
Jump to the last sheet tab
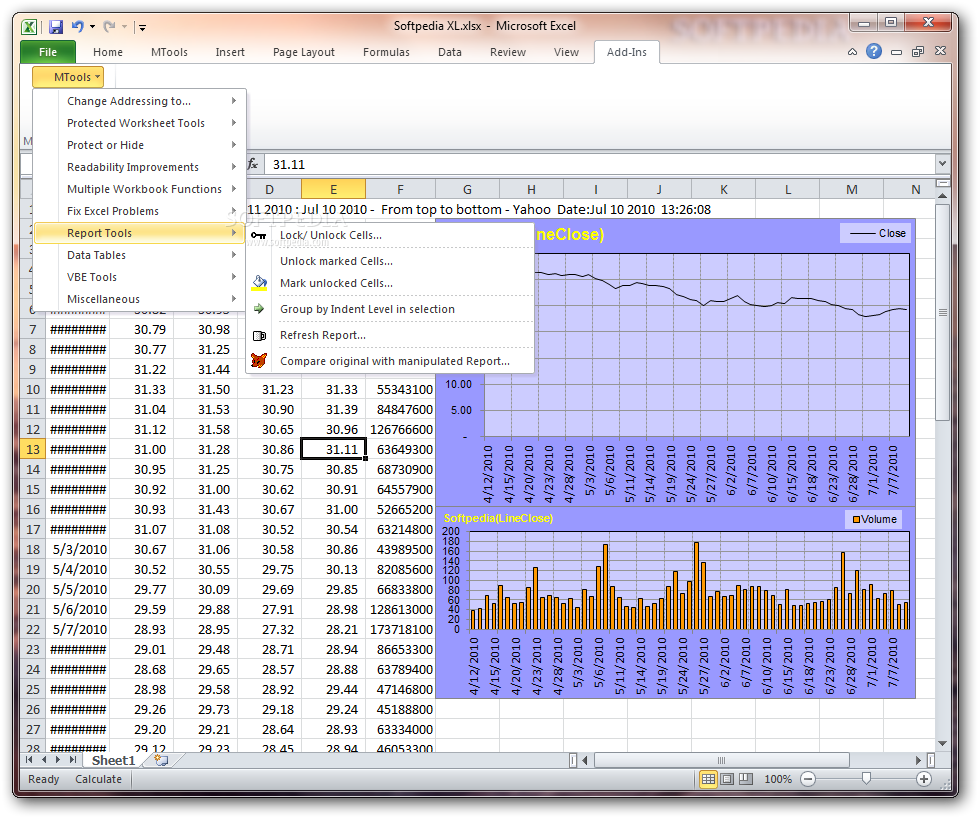click(x=72, y=760)
